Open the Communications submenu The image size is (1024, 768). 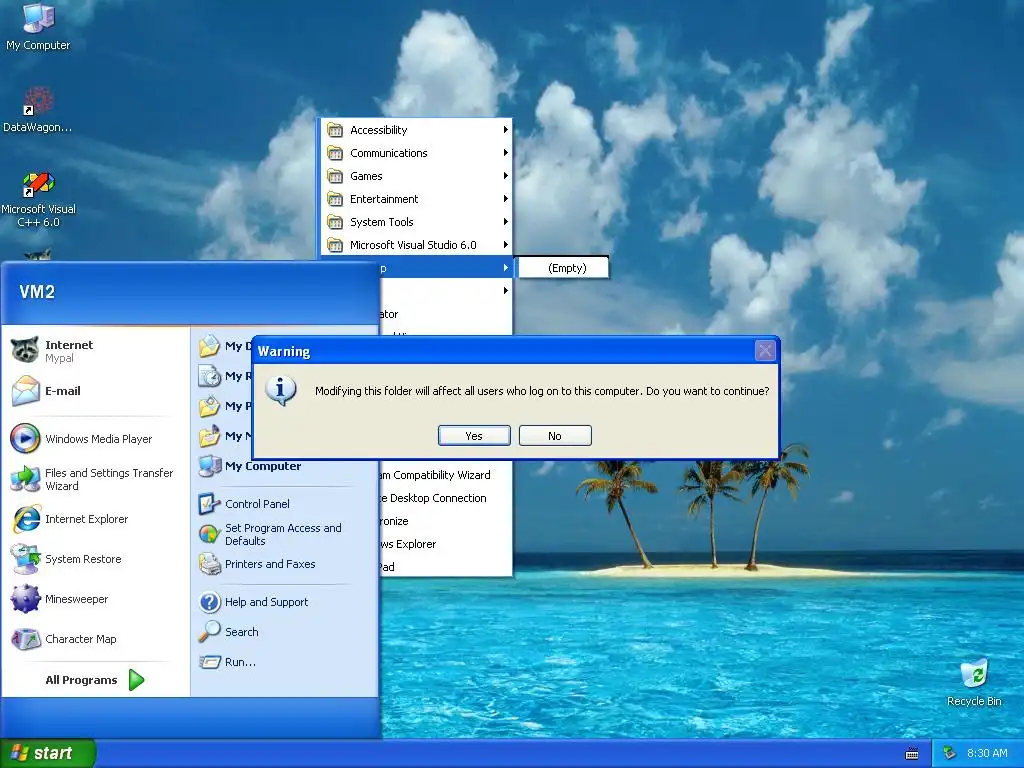[417, 153]
